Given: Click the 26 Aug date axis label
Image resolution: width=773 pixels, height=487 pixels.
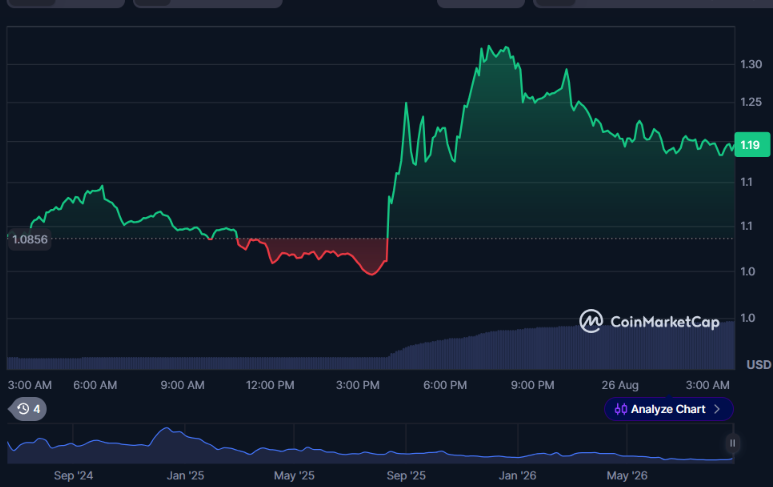Looking at the screenshot, I should pos(620,385).
